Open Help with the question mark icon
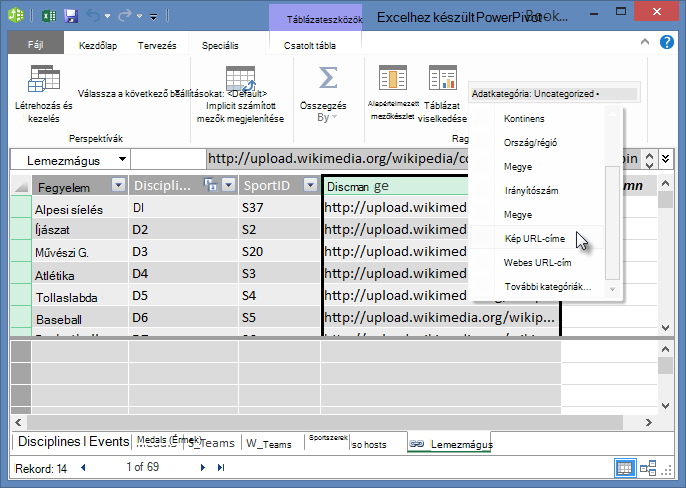Viewport: 686px width, 488px height. click(667, 42)
